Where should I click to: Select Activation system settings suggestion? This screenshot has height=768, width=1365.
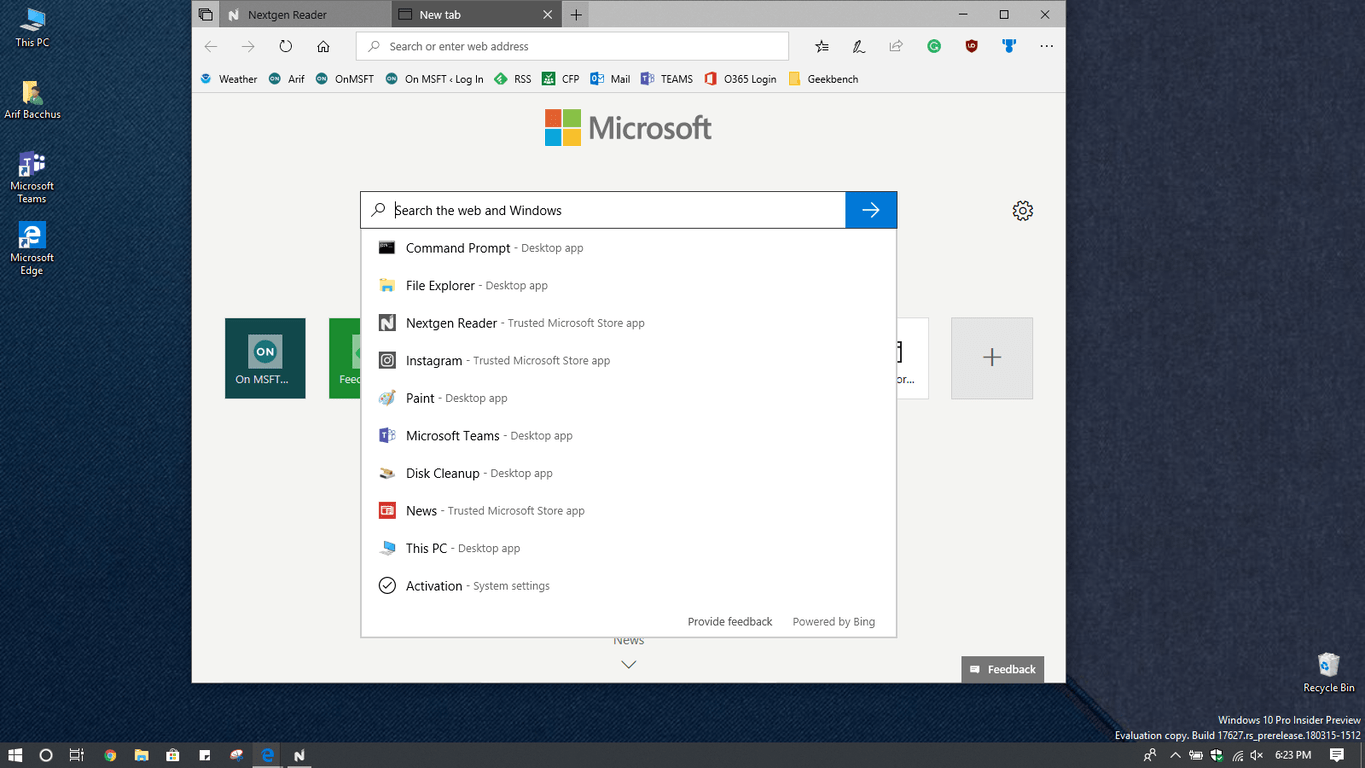[628, 586]
